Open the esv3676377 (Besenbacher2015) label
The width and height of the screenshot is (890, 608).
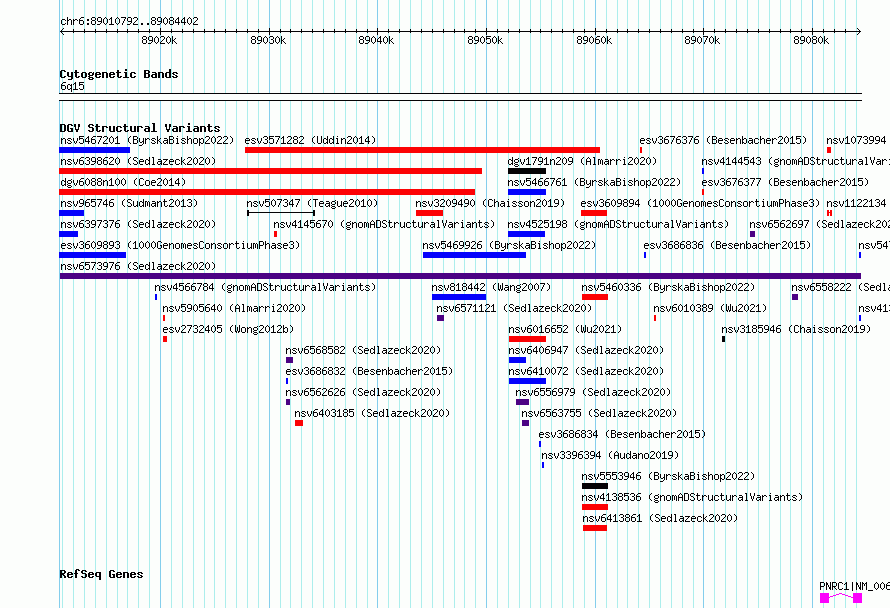click(x=785, y=182)
